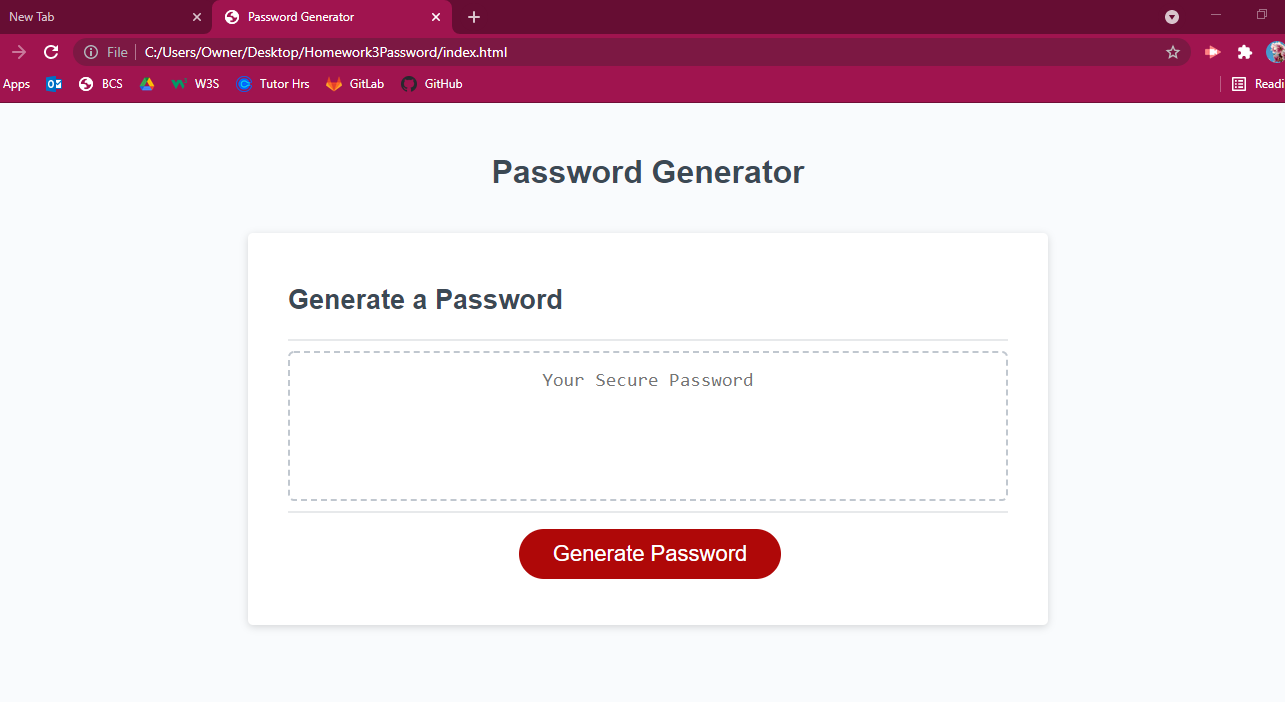Click the address bar file path

point(326,52)
